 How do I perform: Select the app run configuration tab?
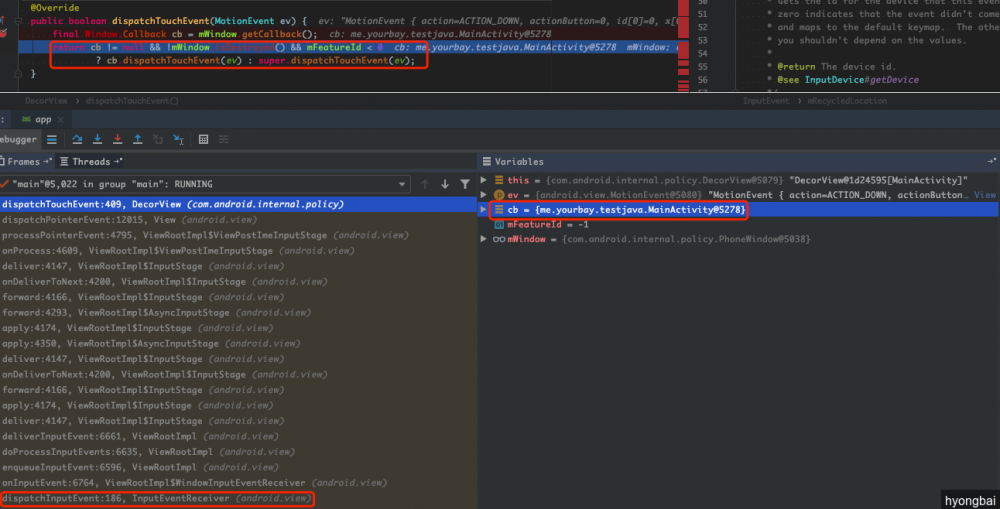[42, 119]
